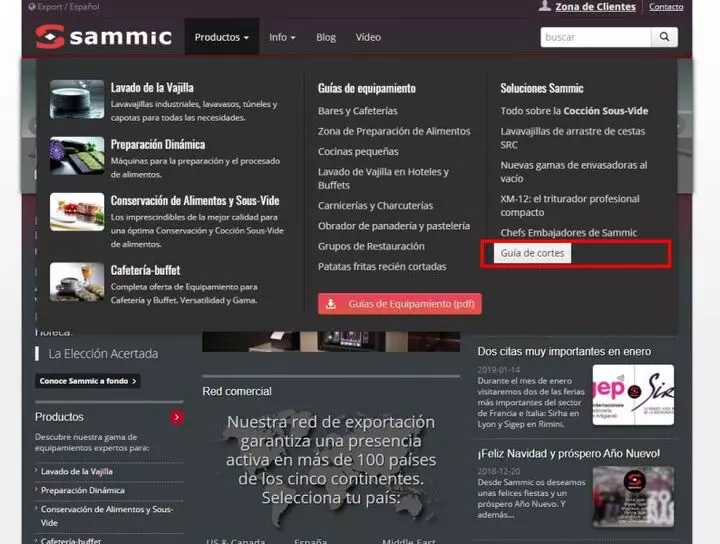Open the Zona de Clientes link
This screenshot has width=720, height=544.
(x=595, y=7)
